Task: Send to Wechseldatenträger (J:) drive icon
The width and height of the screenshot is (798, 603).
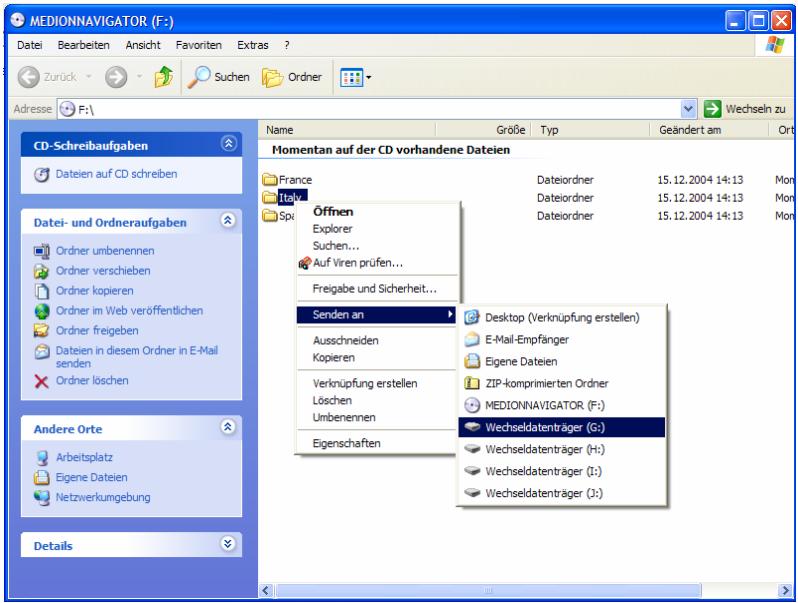Action: 472,493
